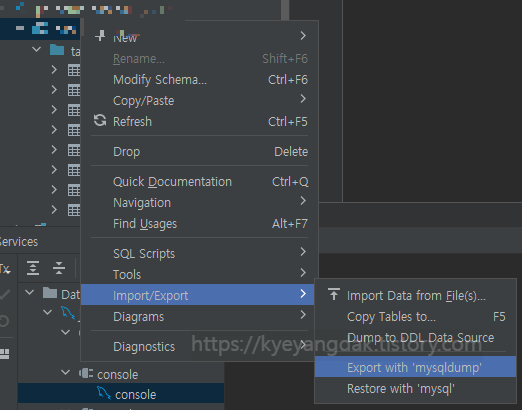Choose Import Data from File(s)...

point(415,295)
